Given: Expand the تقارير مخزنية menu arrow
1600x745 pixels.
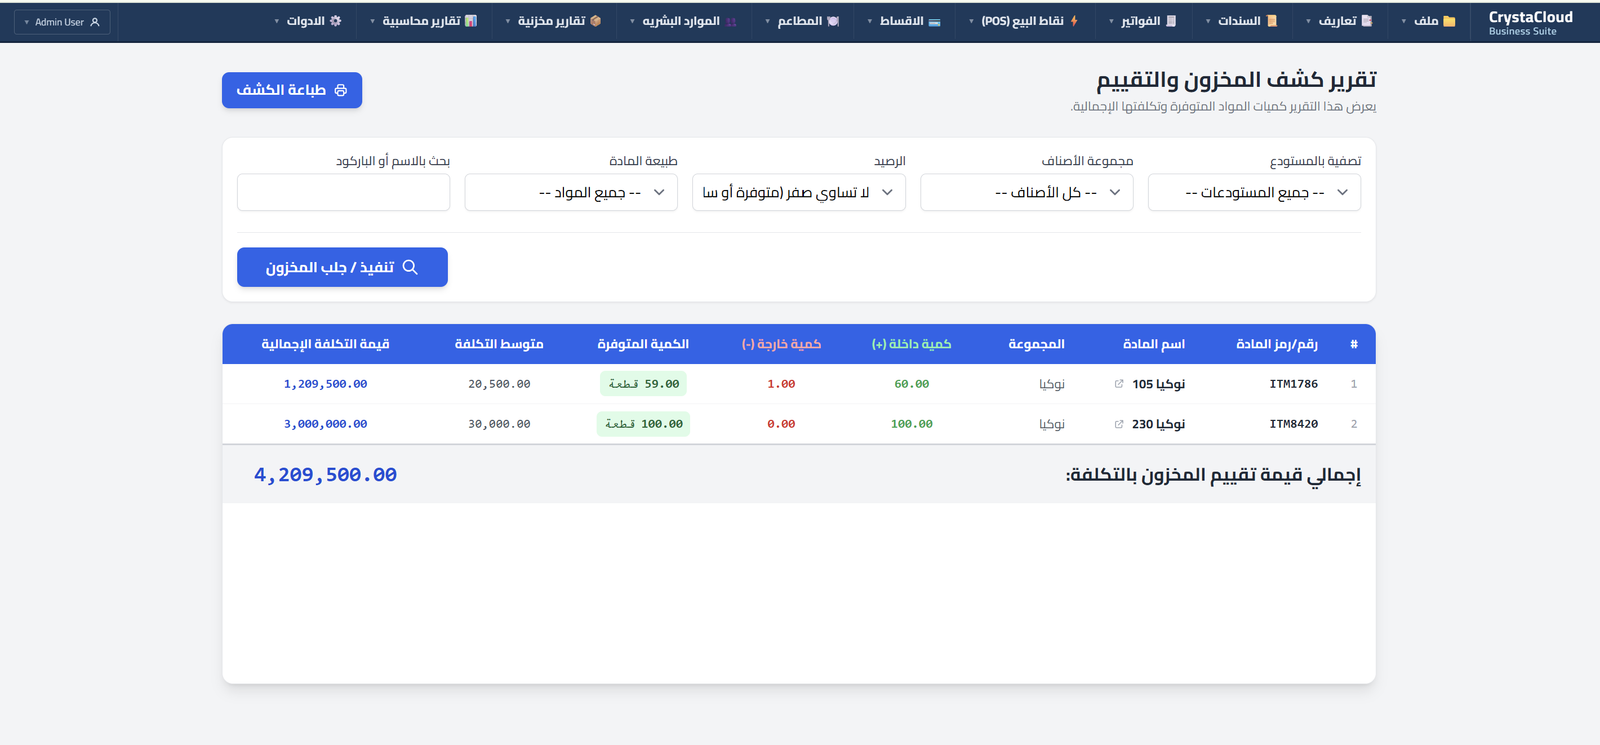Looking at the screenshot, I should pos(508,21).
